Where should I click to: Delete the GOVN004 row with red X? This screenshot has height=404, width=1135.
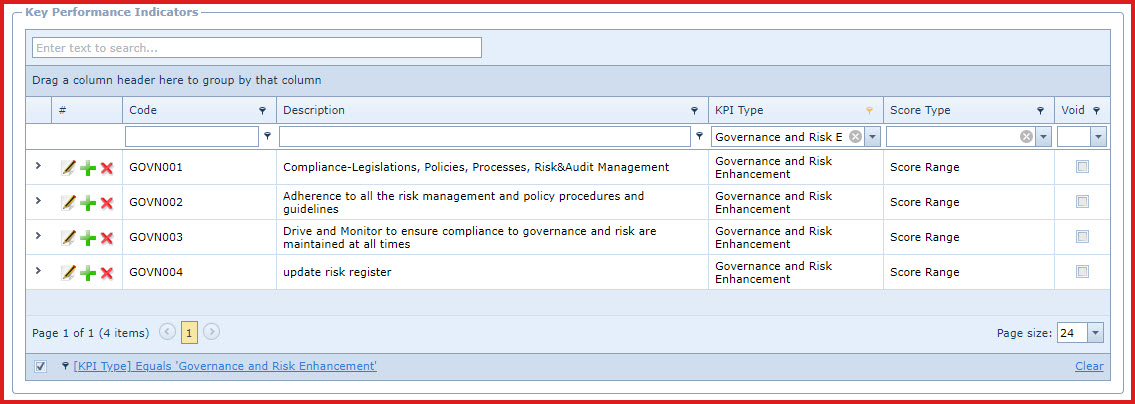pyautogui.click(x=106, y=273)
